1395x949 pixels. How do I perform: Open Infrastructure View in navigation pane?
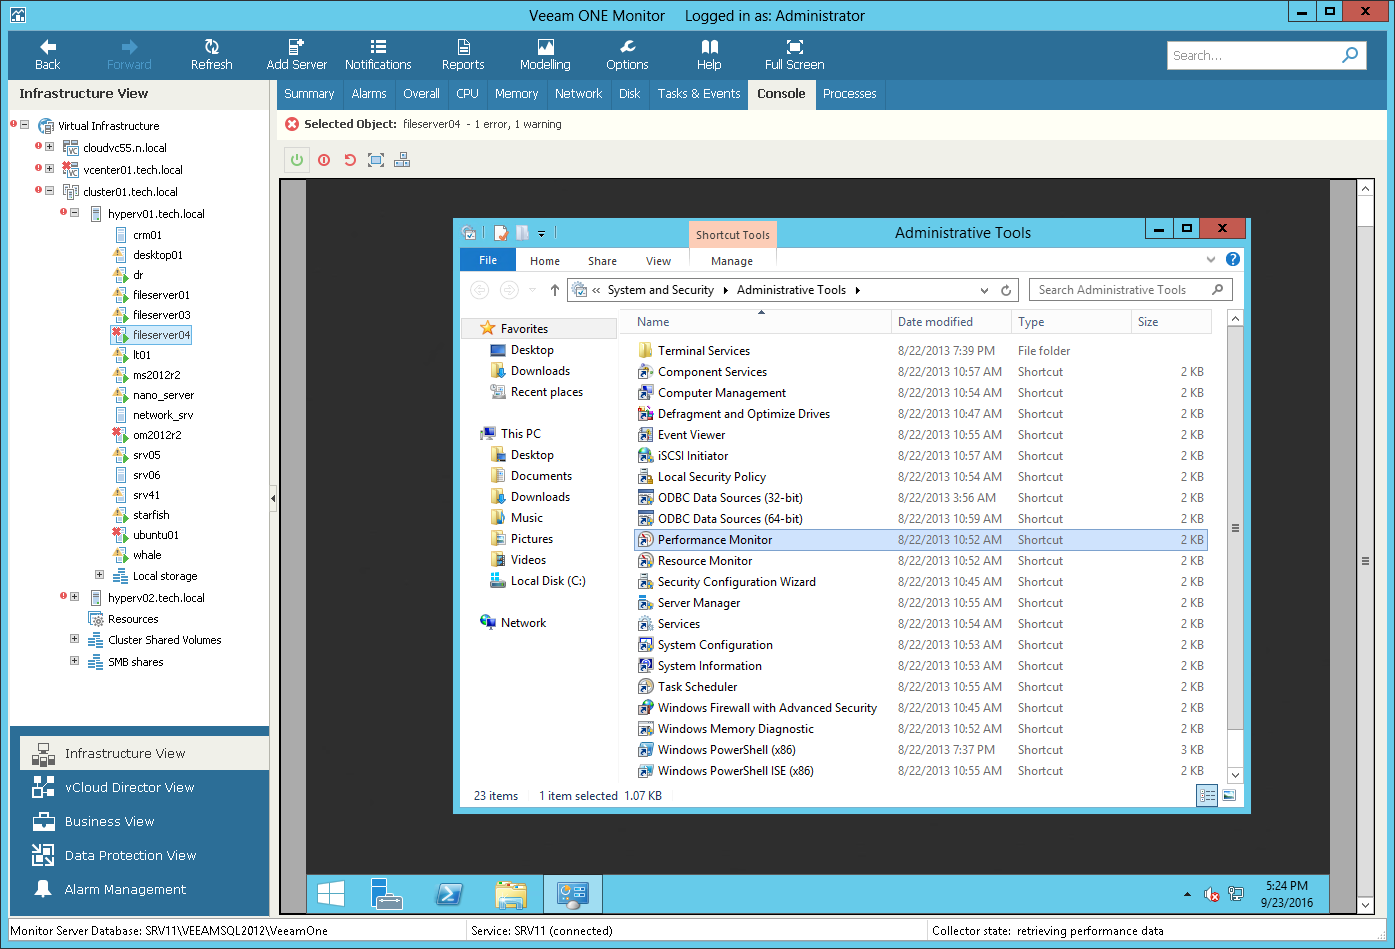click(144, 753)
